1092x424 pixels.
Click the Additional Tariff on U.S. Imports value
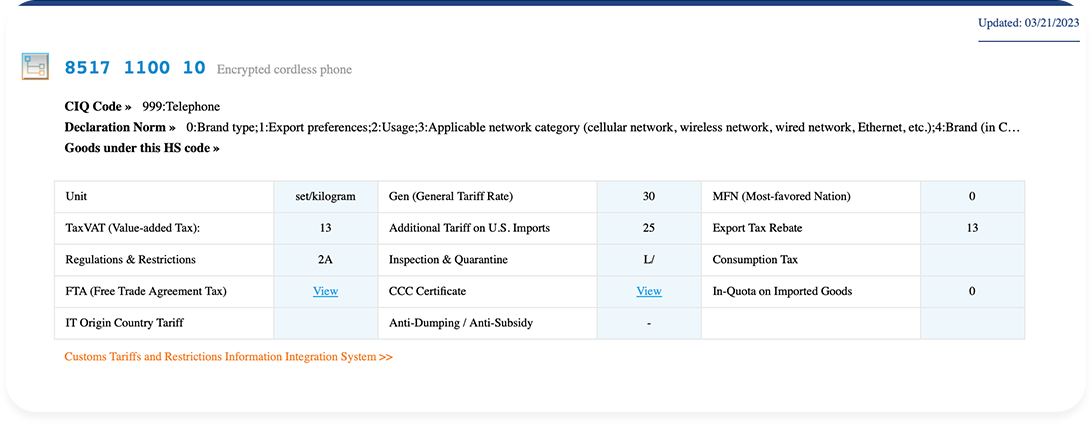[x=649, y=228]
